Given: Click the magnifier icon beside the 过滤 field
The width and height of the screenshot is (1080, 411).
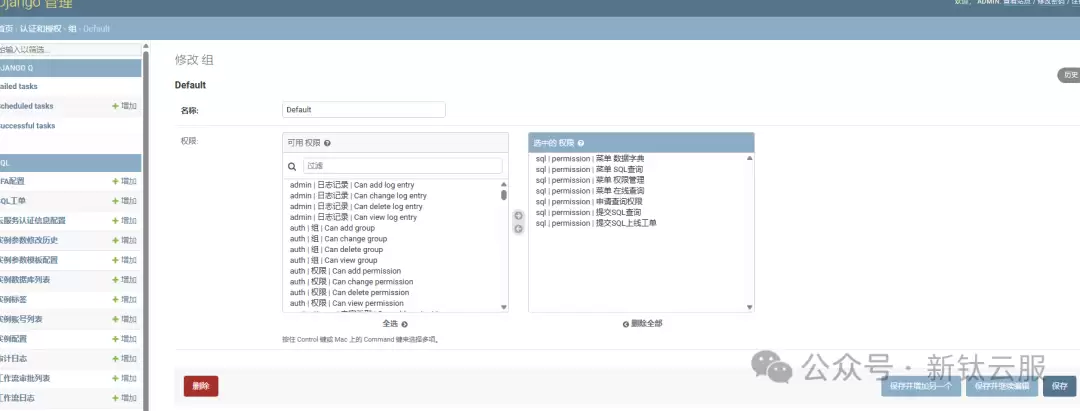Looking at the screenshot, I should pos(292,166).
